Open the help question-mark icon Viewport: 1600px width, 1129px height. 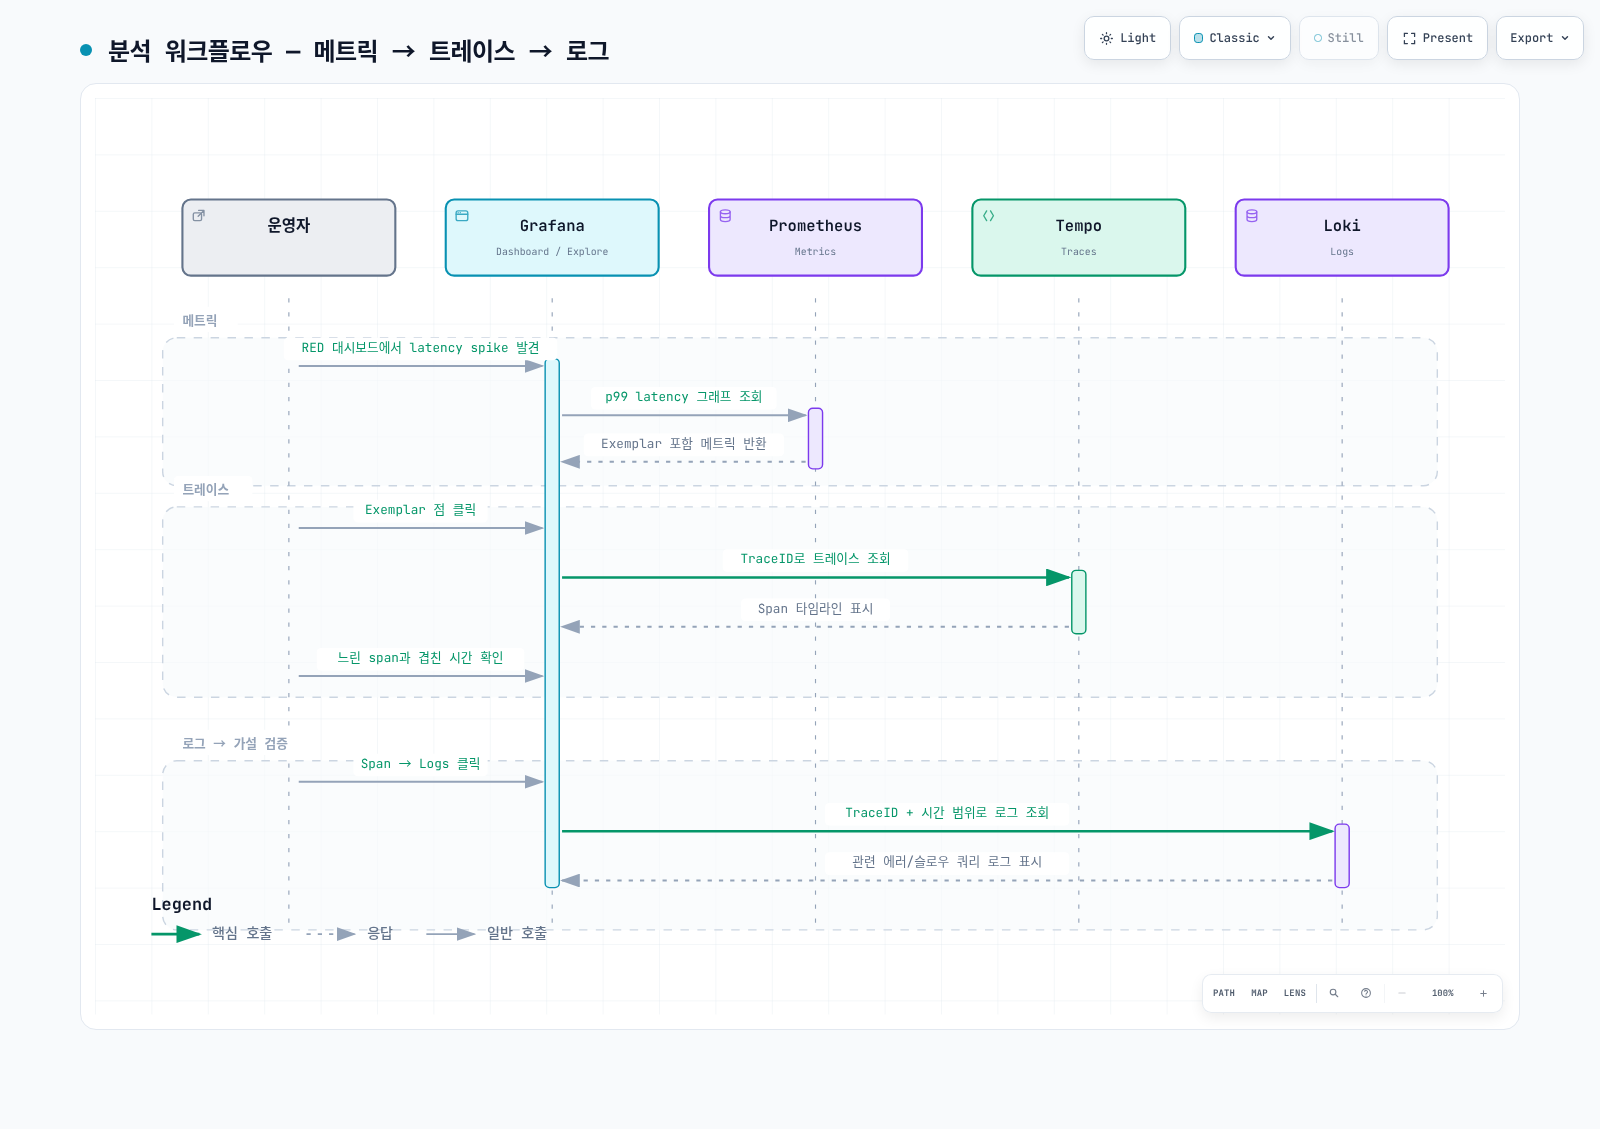pyautogui.click(x=1365, y=993)
